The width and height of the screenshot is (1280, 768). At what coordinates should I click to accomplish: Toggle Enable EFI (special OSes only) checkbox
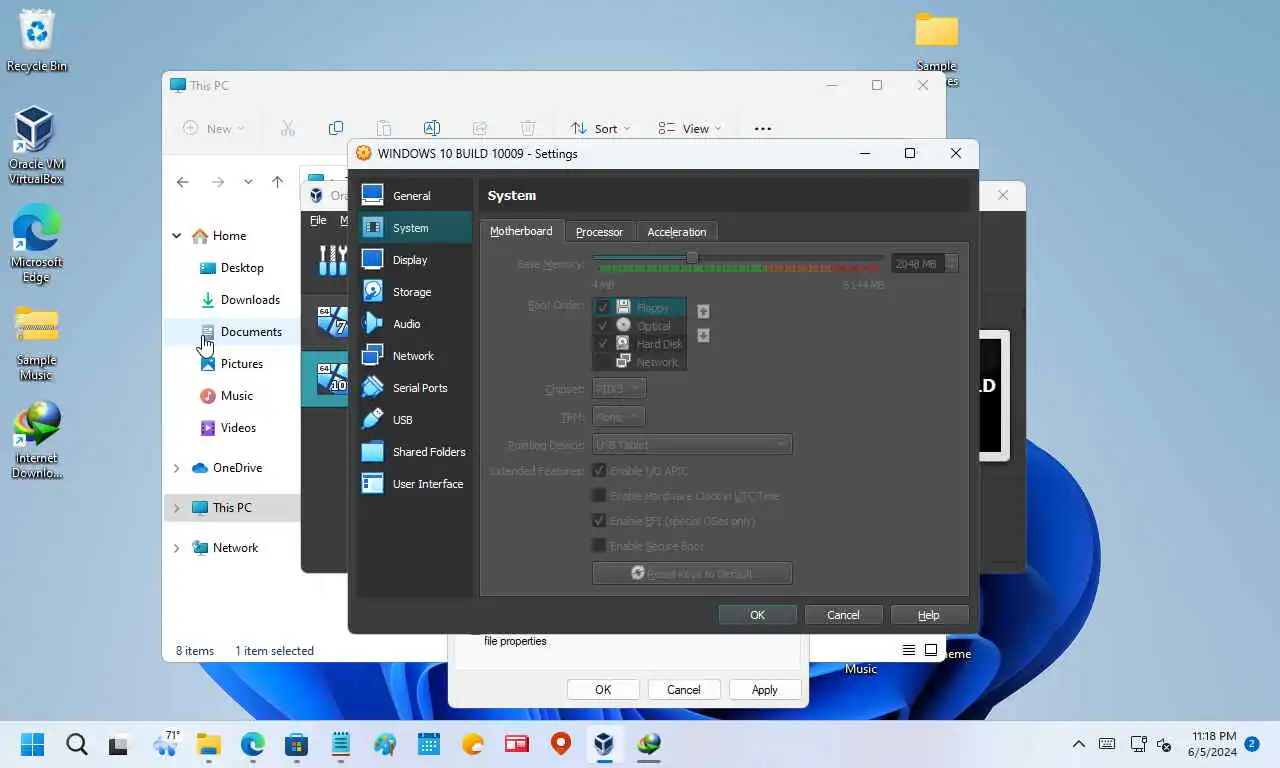coord(599,521)
